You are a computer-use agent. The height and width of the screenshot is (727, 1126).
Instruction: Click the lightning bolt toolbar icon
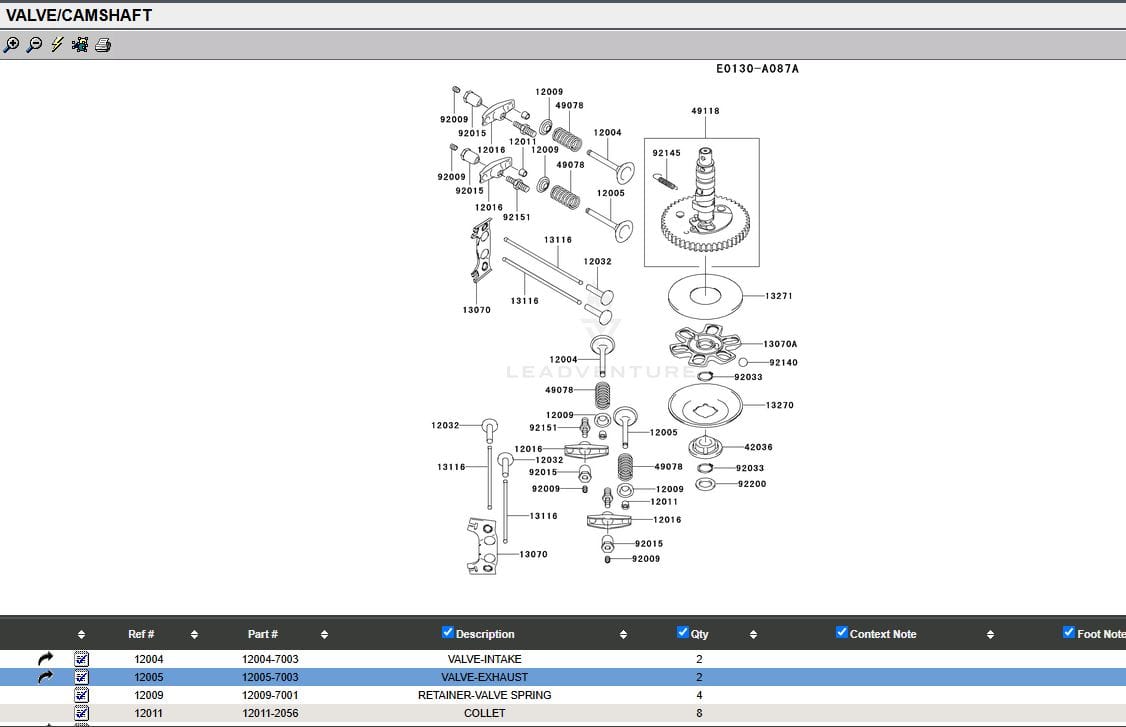pos(57,44)
